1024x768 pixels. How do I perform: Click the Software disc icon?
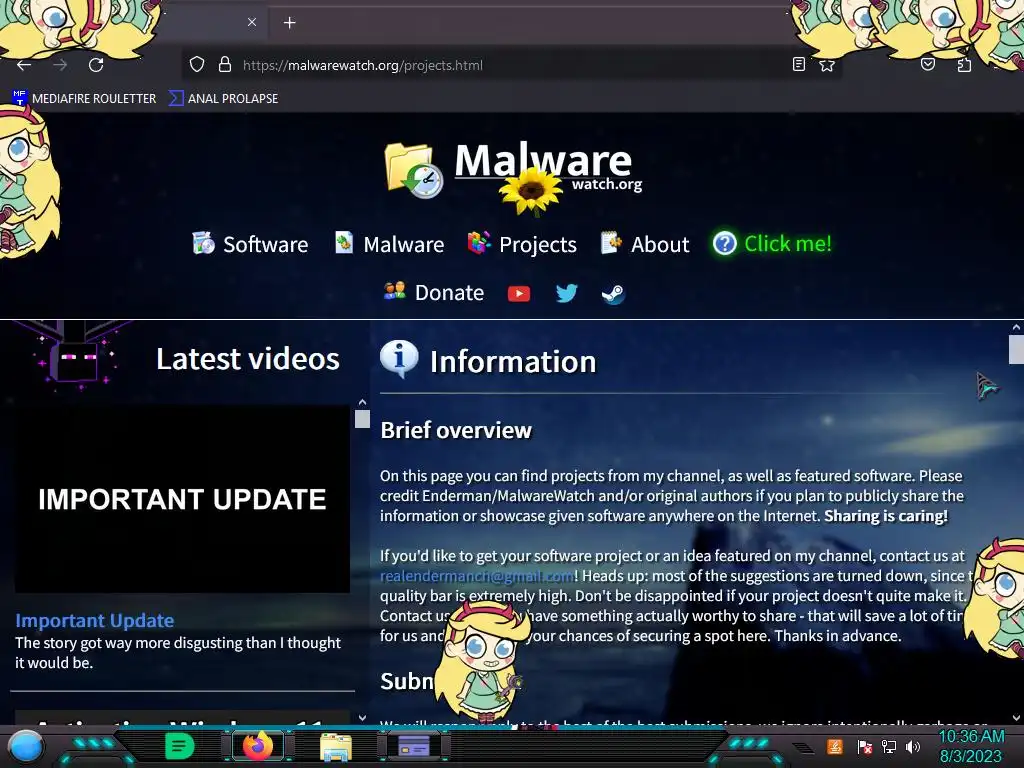tap(203, 243)
